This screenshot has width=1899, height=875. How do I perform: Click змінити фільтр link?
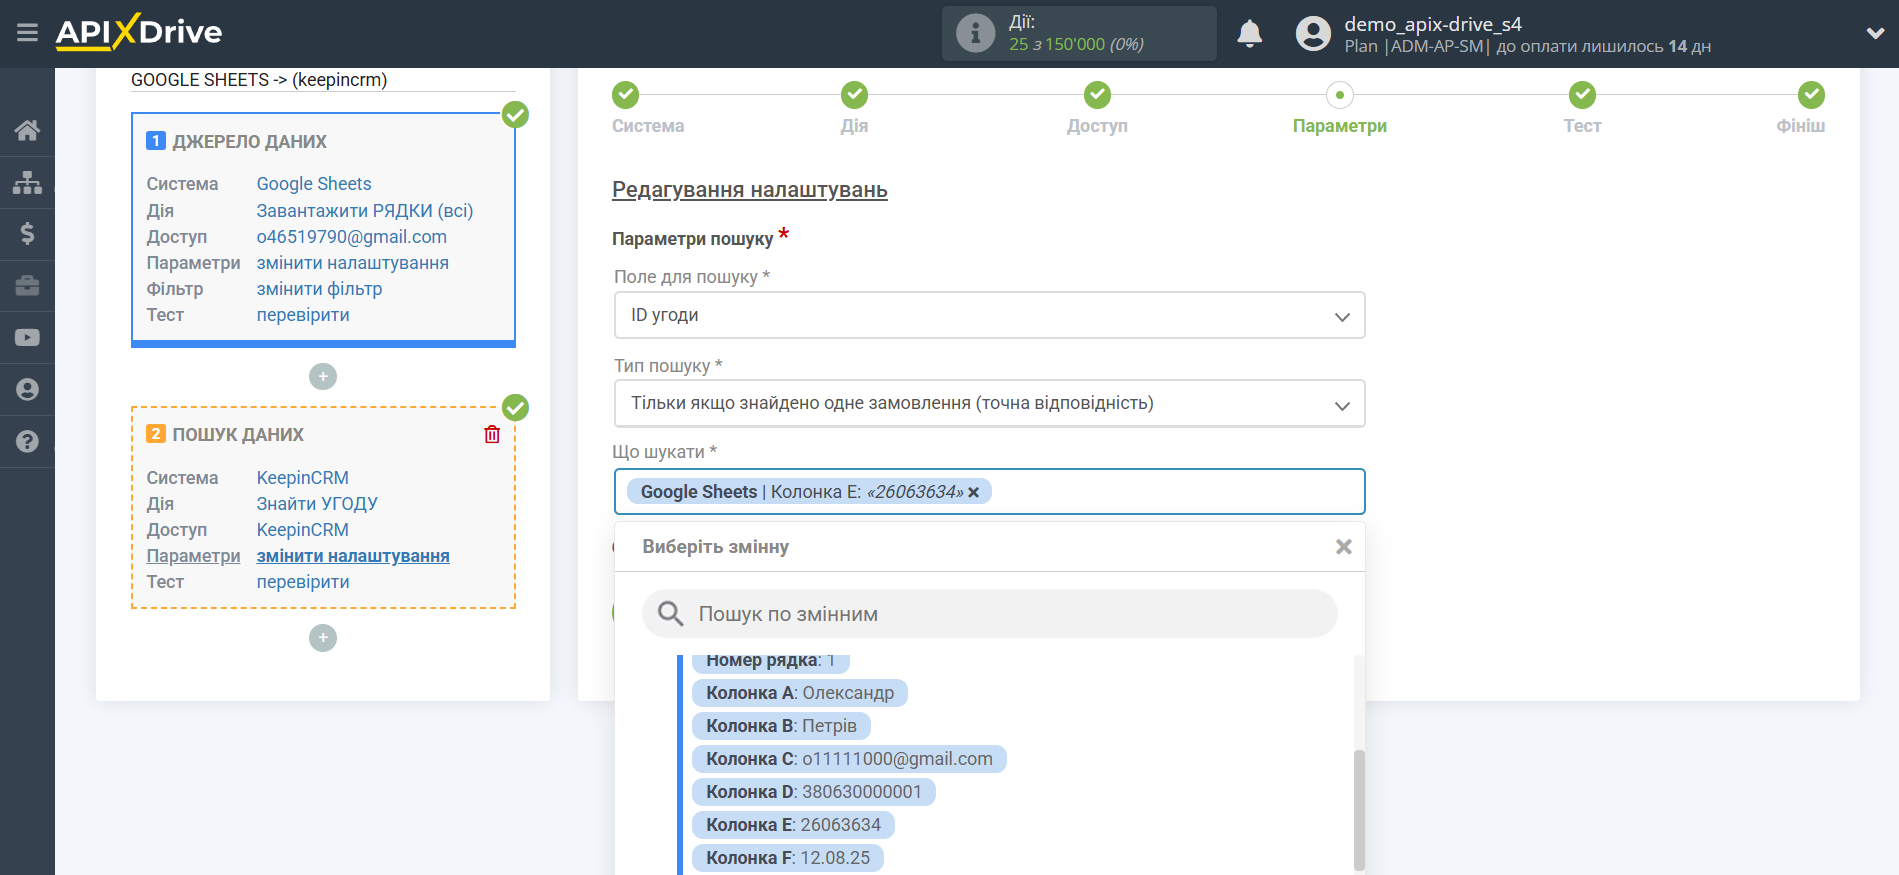320,289
